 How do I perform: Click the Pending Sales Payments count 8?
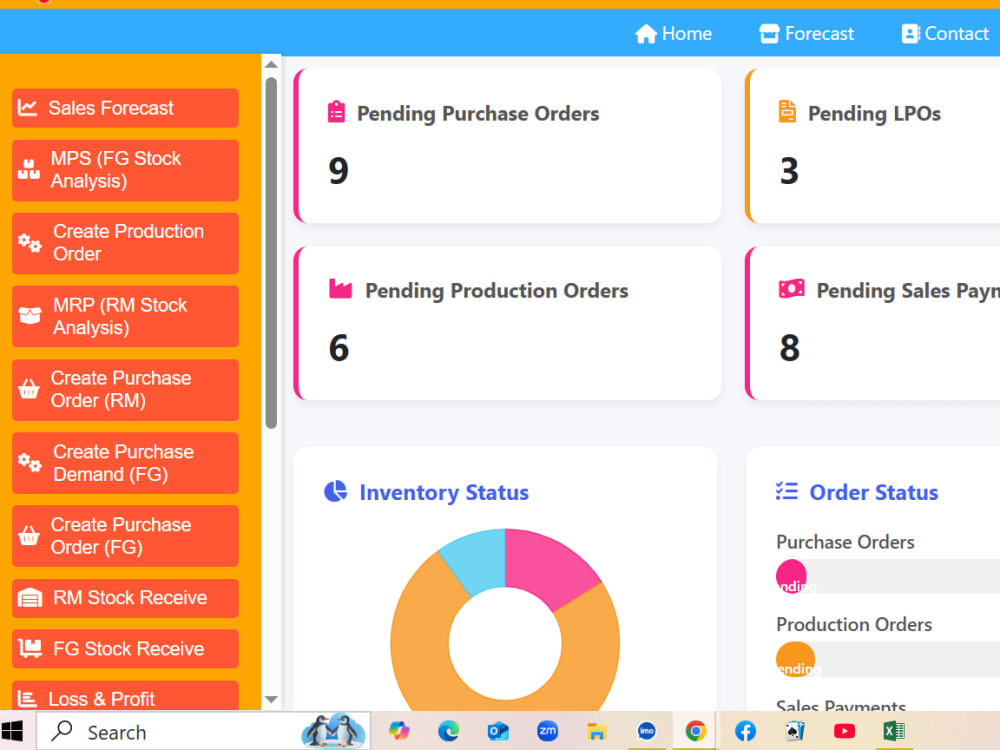(x=790, y=348)
